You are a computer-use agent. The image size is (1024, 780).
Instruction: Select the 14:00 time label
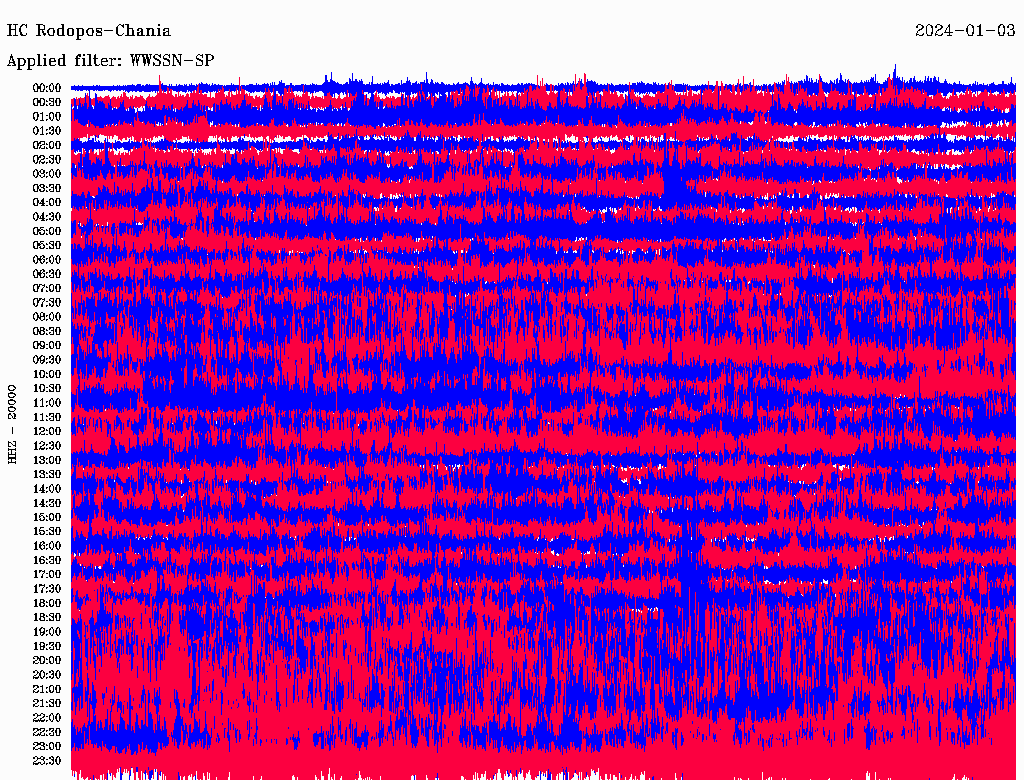pos(47,489)
